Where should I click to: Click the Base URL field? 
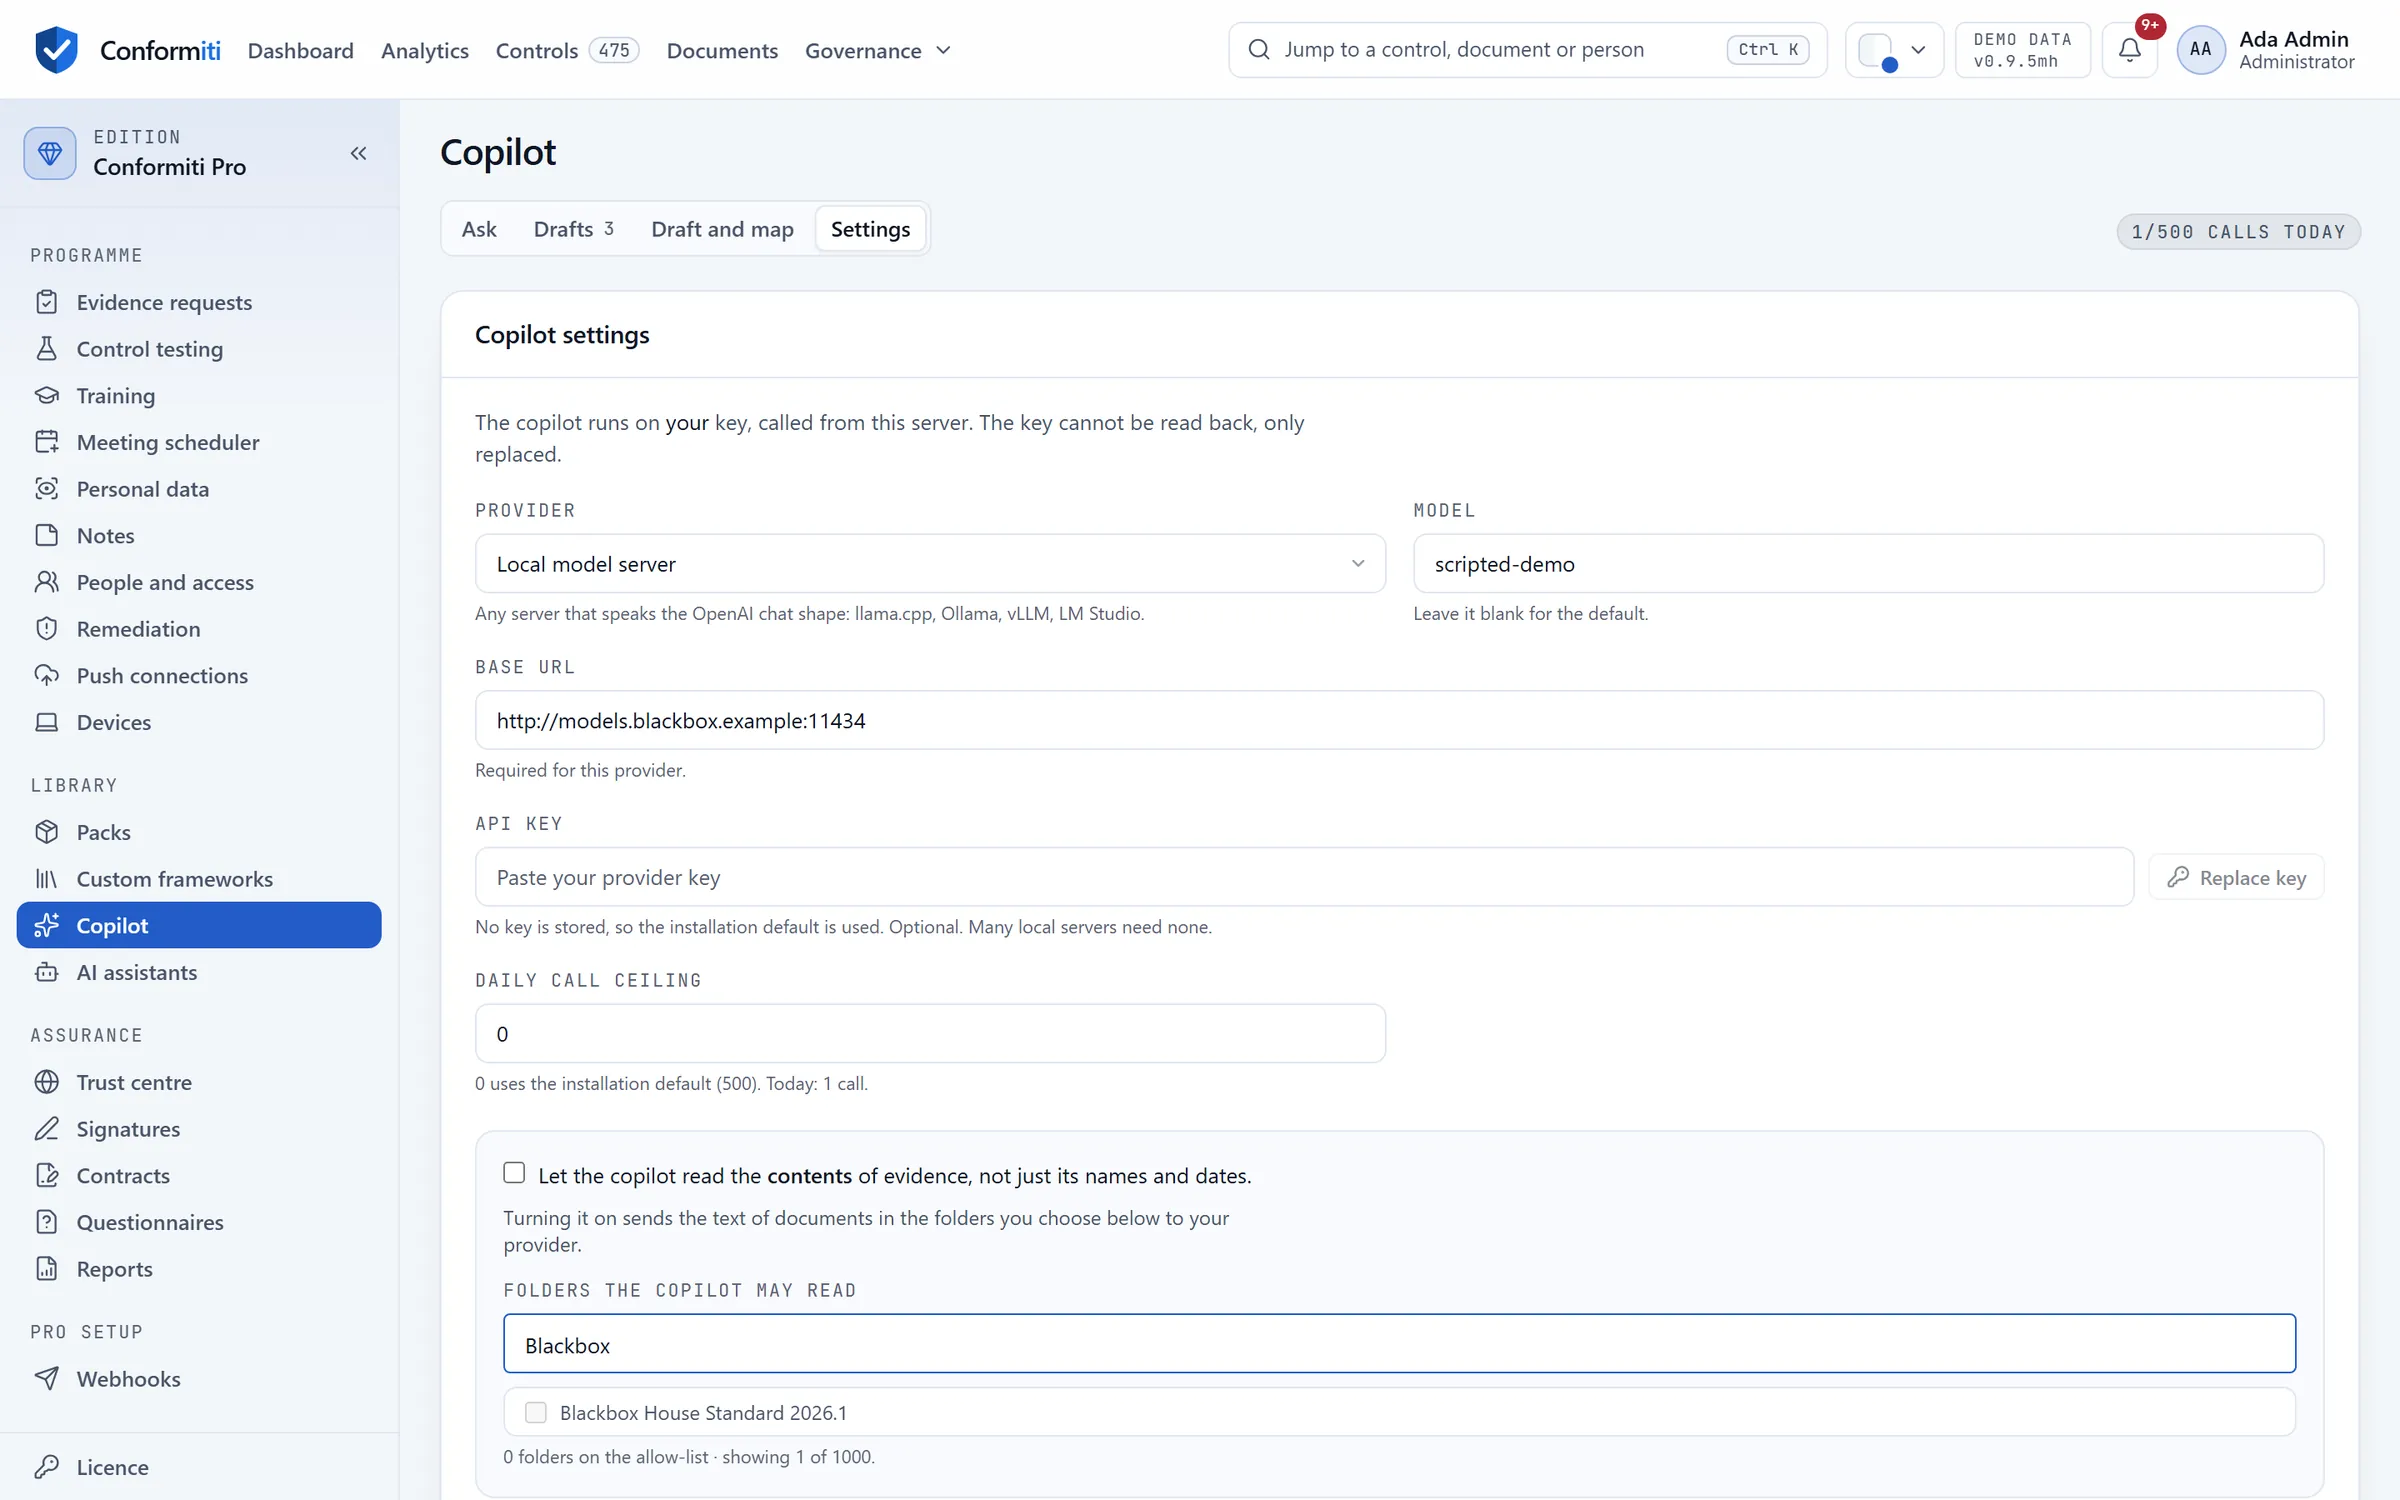pyautogui.click(x=1399, y=720)
